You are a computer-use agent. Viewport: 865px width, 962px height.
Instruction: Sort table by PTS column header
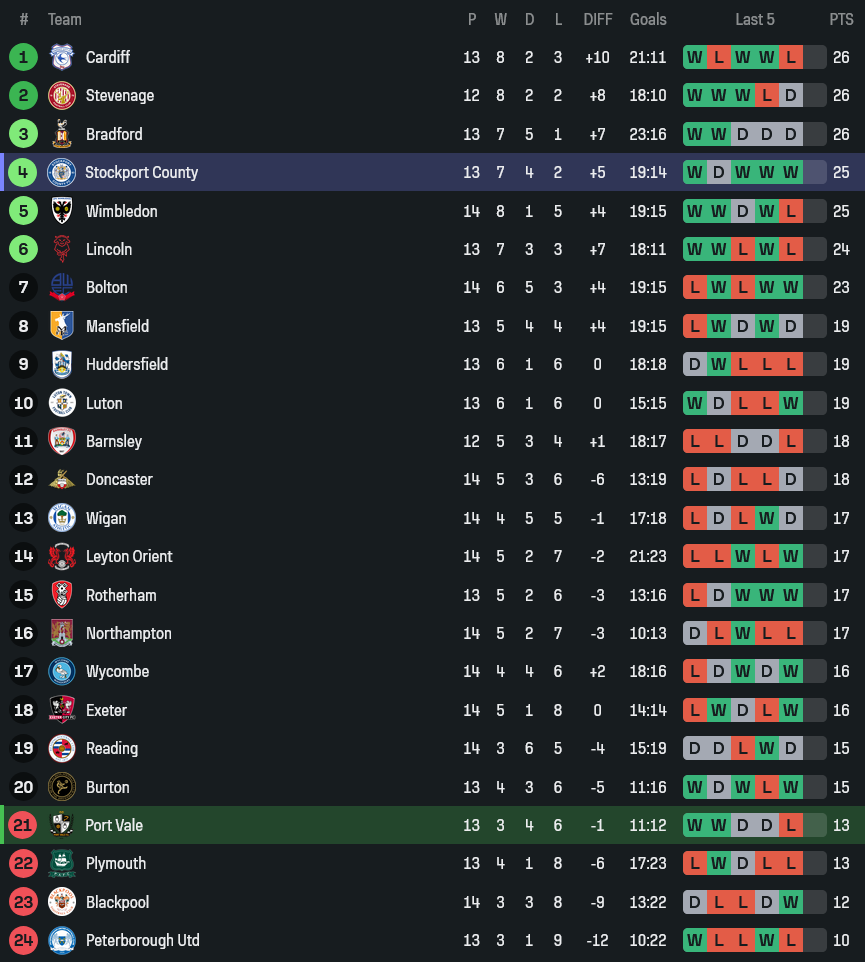(x=841, y=19)
